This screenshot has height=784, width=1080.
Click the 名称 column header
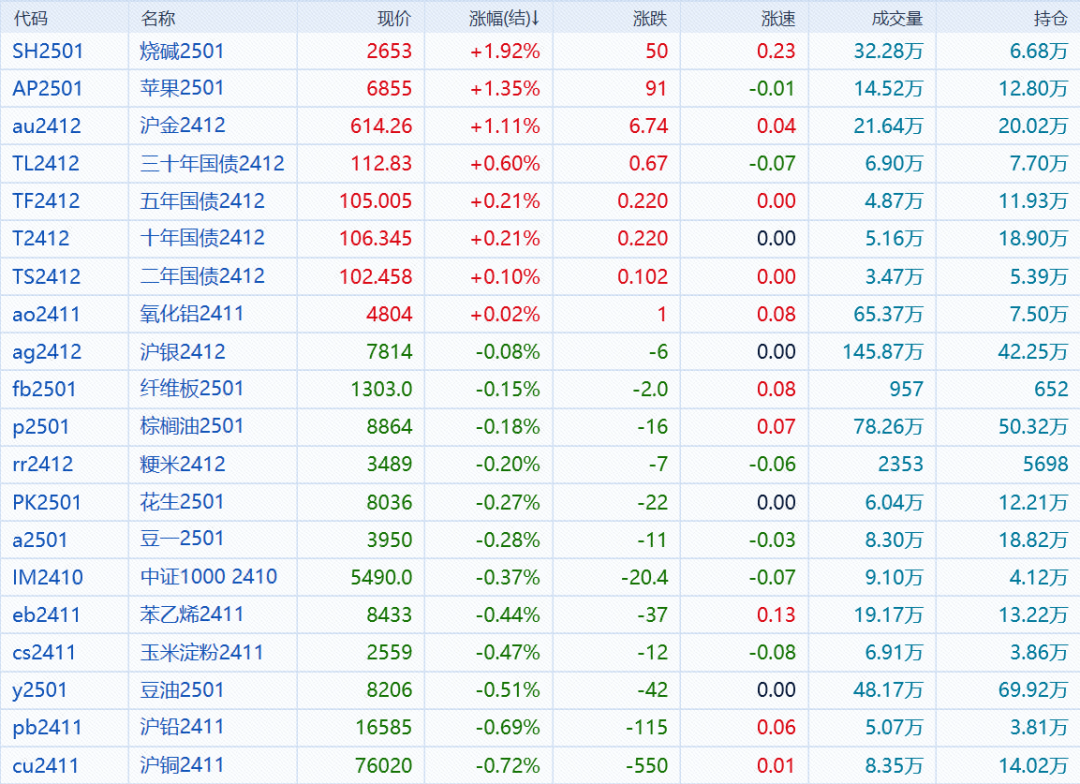pos(157,19)
